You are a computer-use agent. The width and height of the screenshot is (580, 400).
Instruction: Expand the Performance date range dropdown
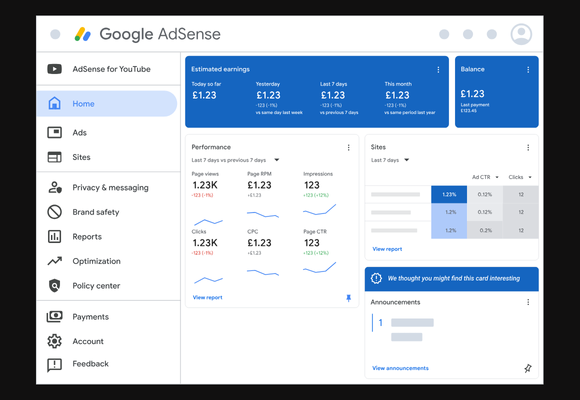click(276, 160)
